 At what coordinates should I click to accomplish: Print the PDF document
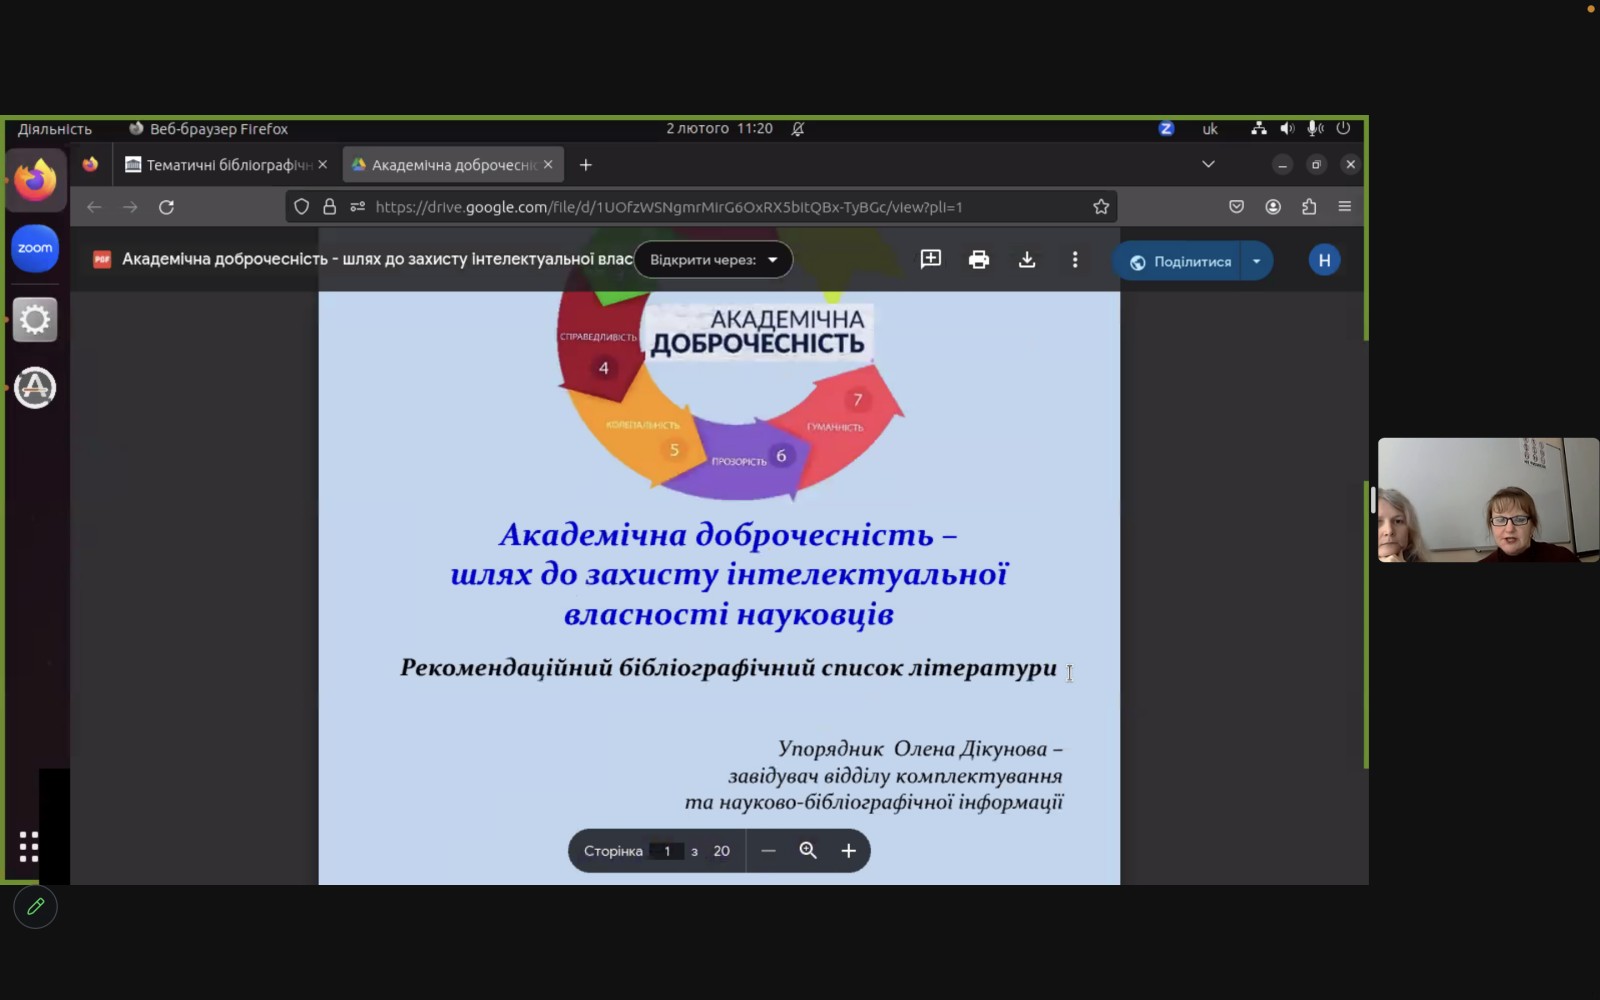979,260
